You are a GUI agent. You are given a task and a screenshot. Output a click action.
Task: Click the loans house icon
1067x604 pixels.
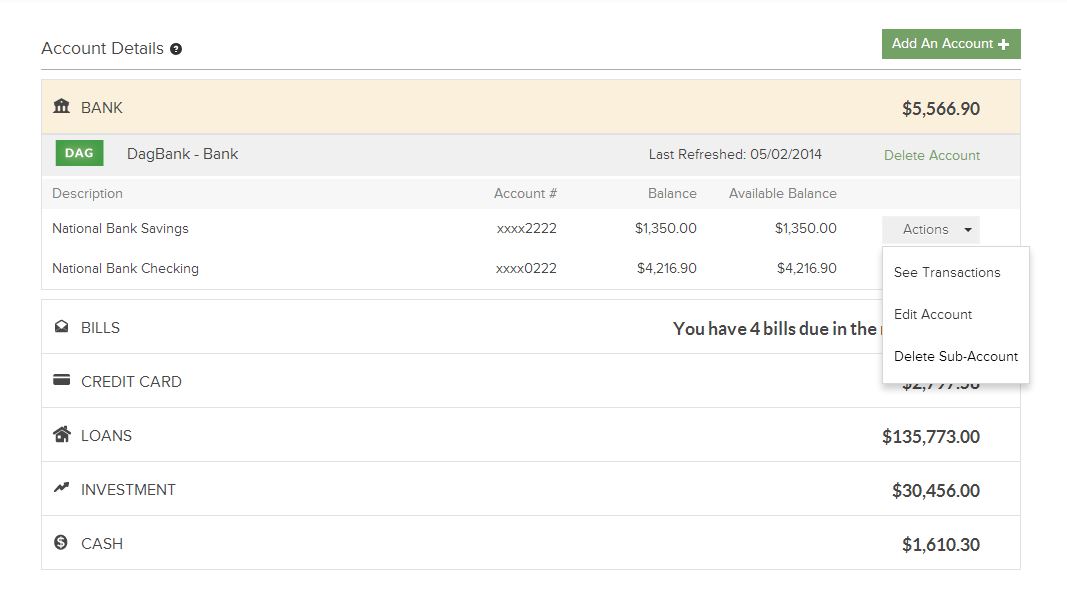(x=61, y=435)
